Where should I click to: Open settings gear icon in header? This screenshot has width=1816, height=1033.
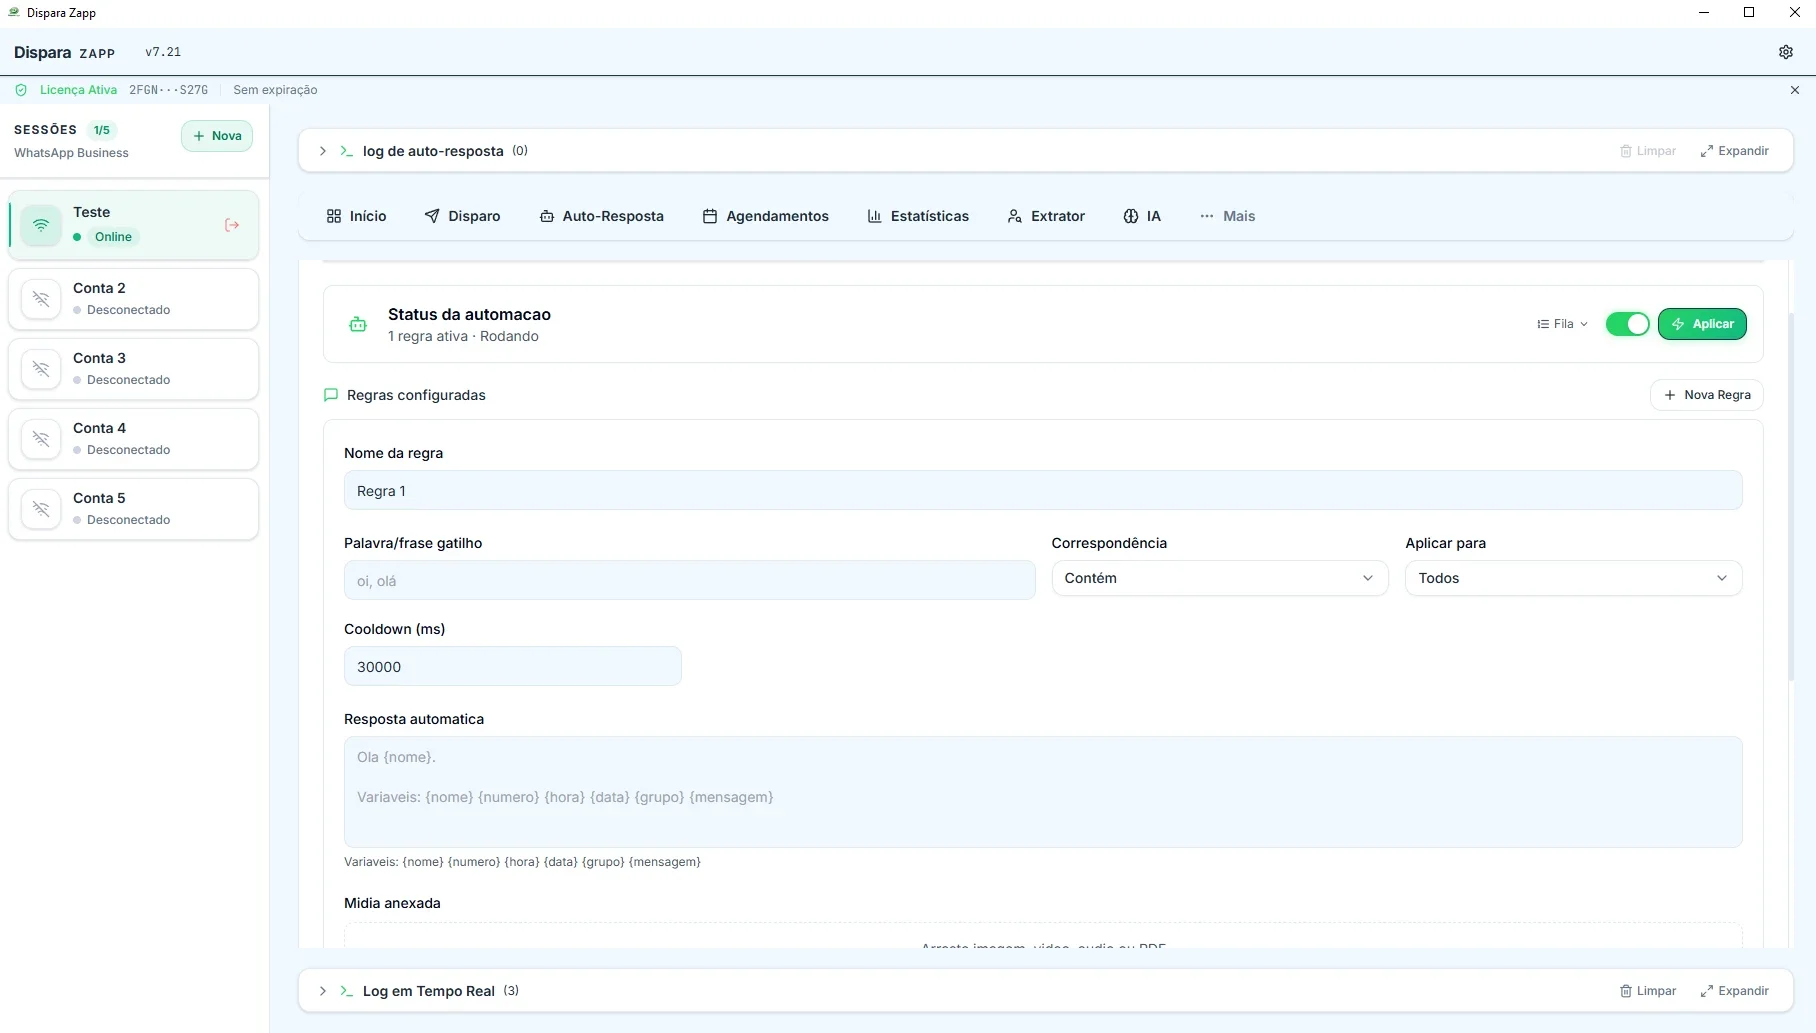point(1785,52)
